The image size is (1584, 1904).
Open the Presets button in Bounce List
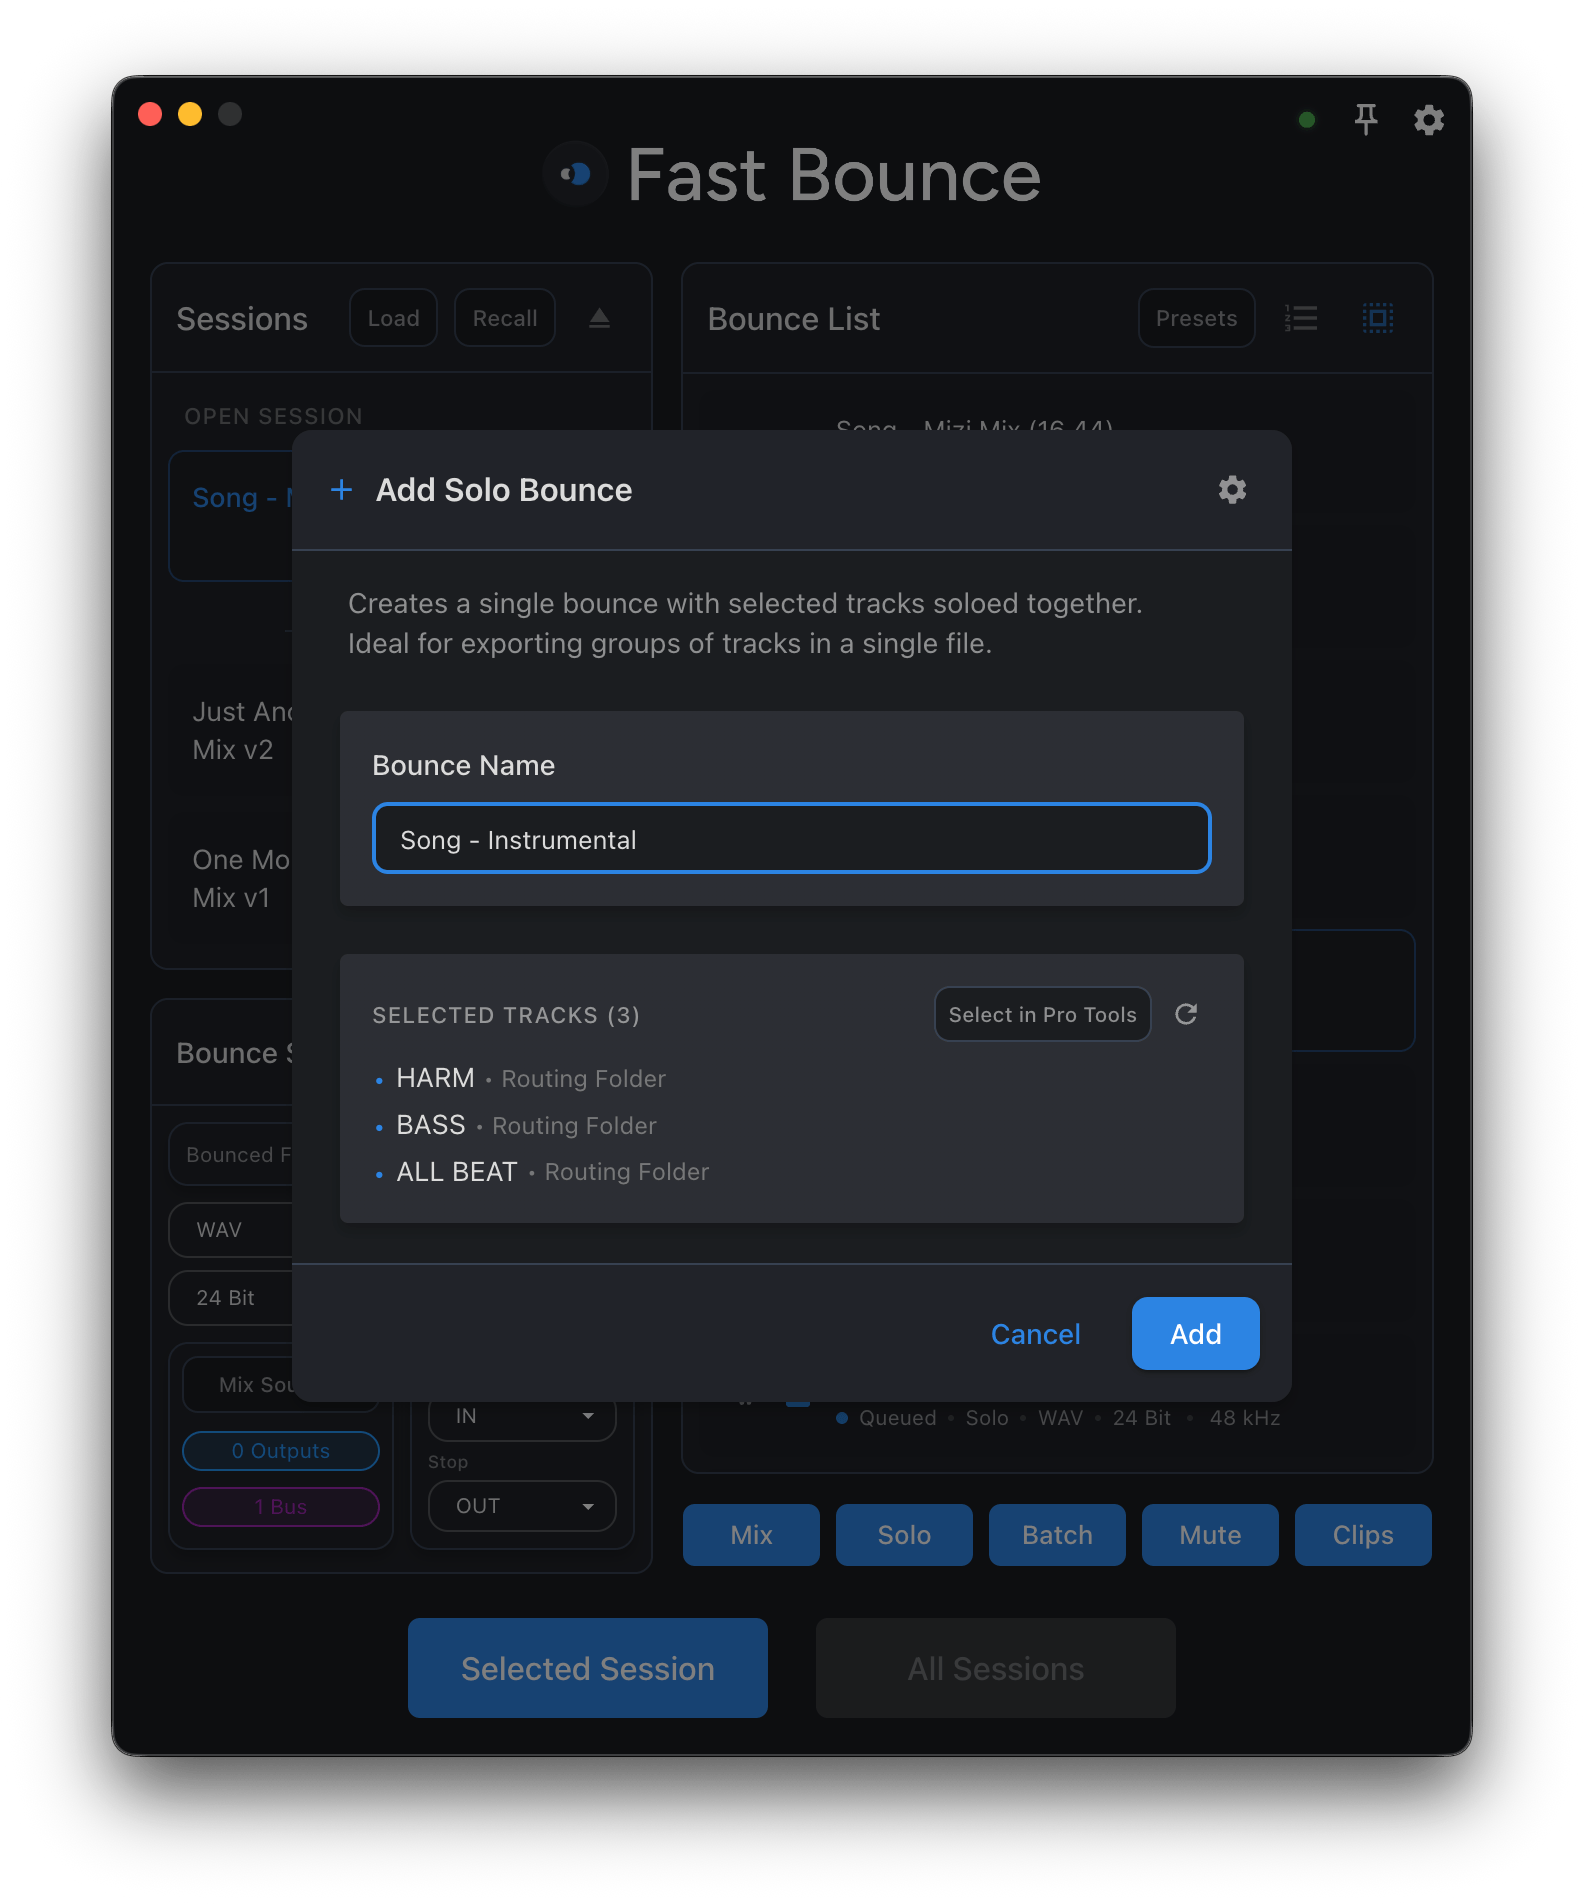pos(1196,318)
